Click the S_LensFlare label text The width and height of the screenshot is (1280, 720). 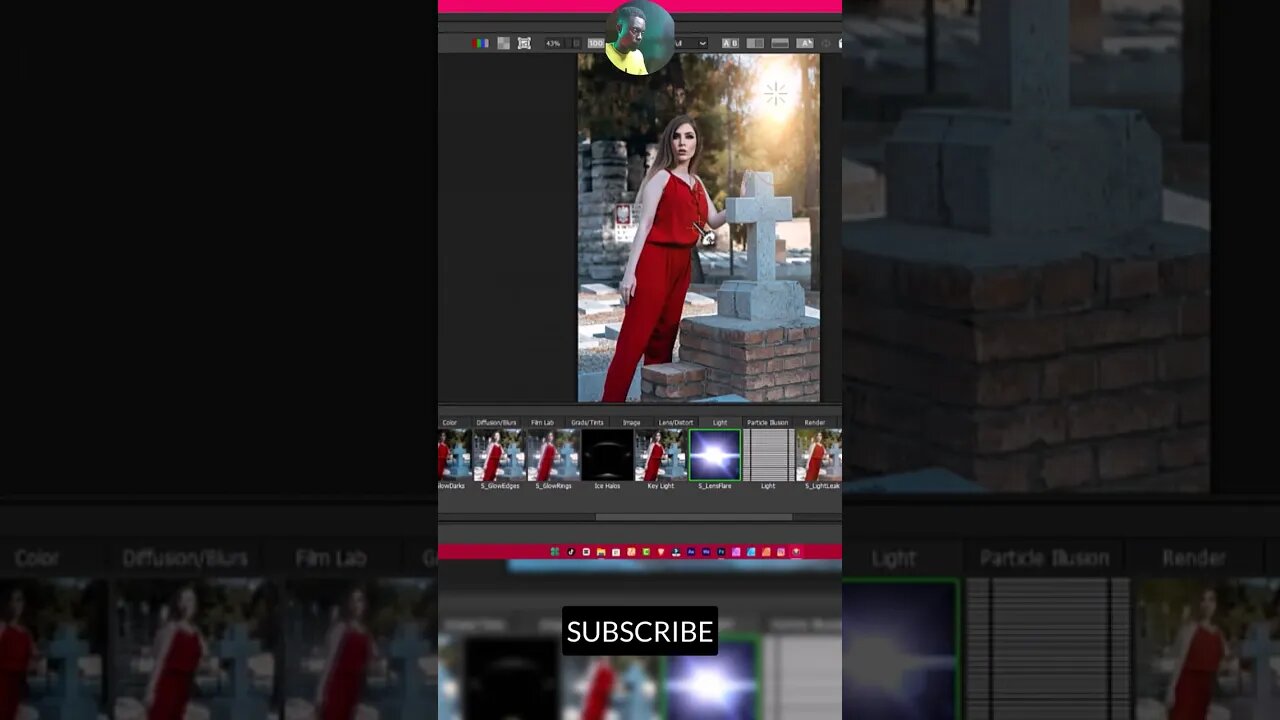pos(715,486)
